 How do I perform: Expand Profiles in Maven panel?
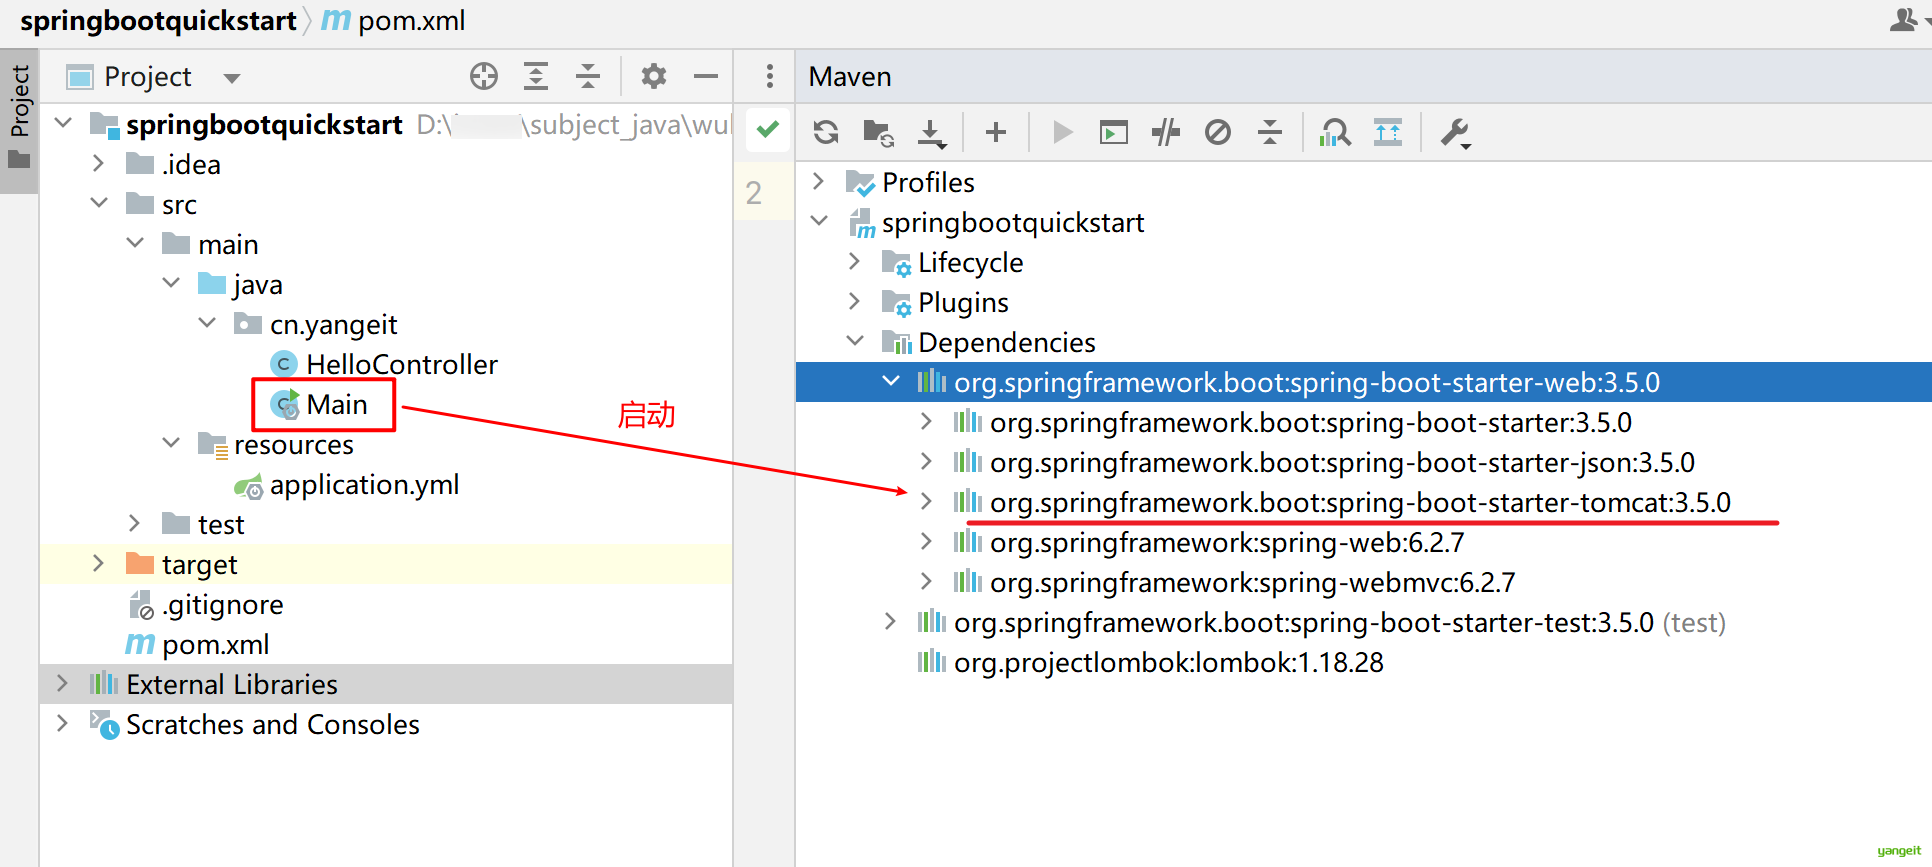click(x=818, y=181)
